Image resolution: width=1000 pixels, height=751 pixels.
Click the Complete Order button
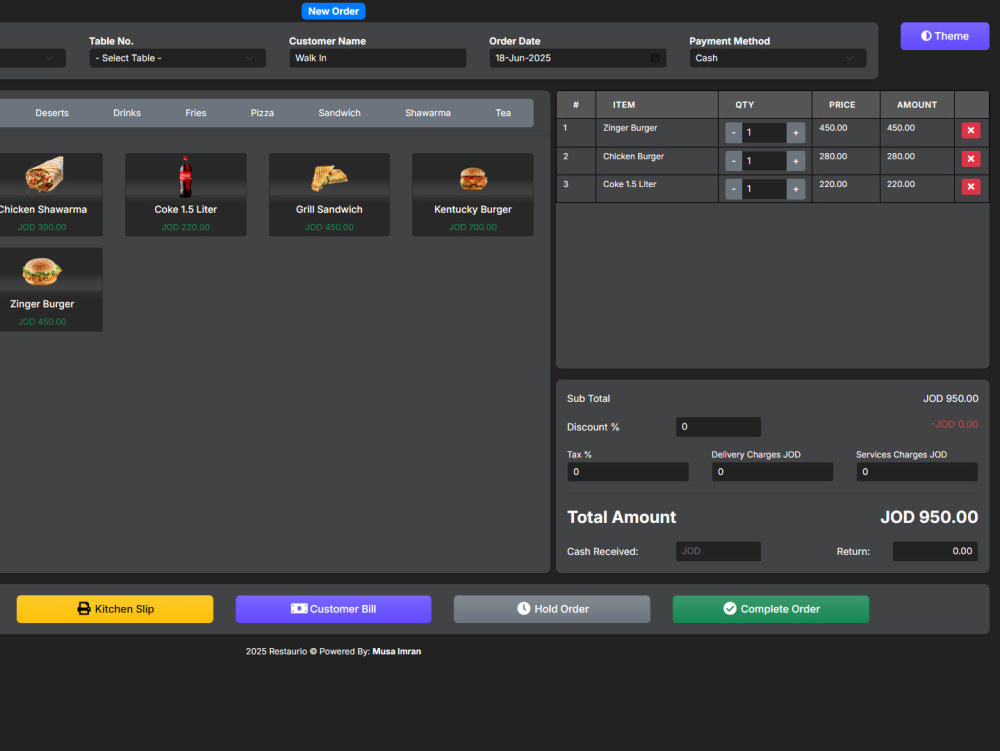(x=770, y=609)
